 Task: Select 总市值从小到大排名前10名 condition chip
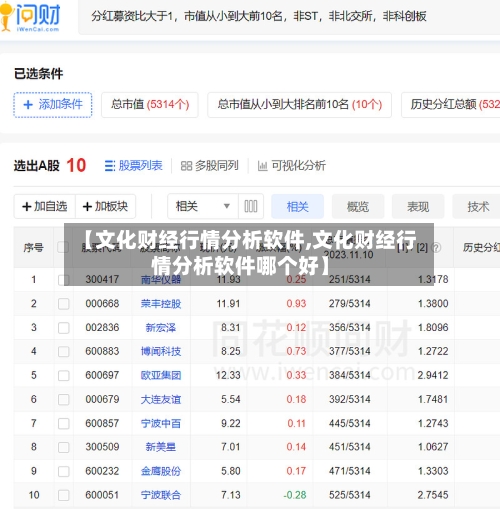pyautogui.click(x=299, y=105)
